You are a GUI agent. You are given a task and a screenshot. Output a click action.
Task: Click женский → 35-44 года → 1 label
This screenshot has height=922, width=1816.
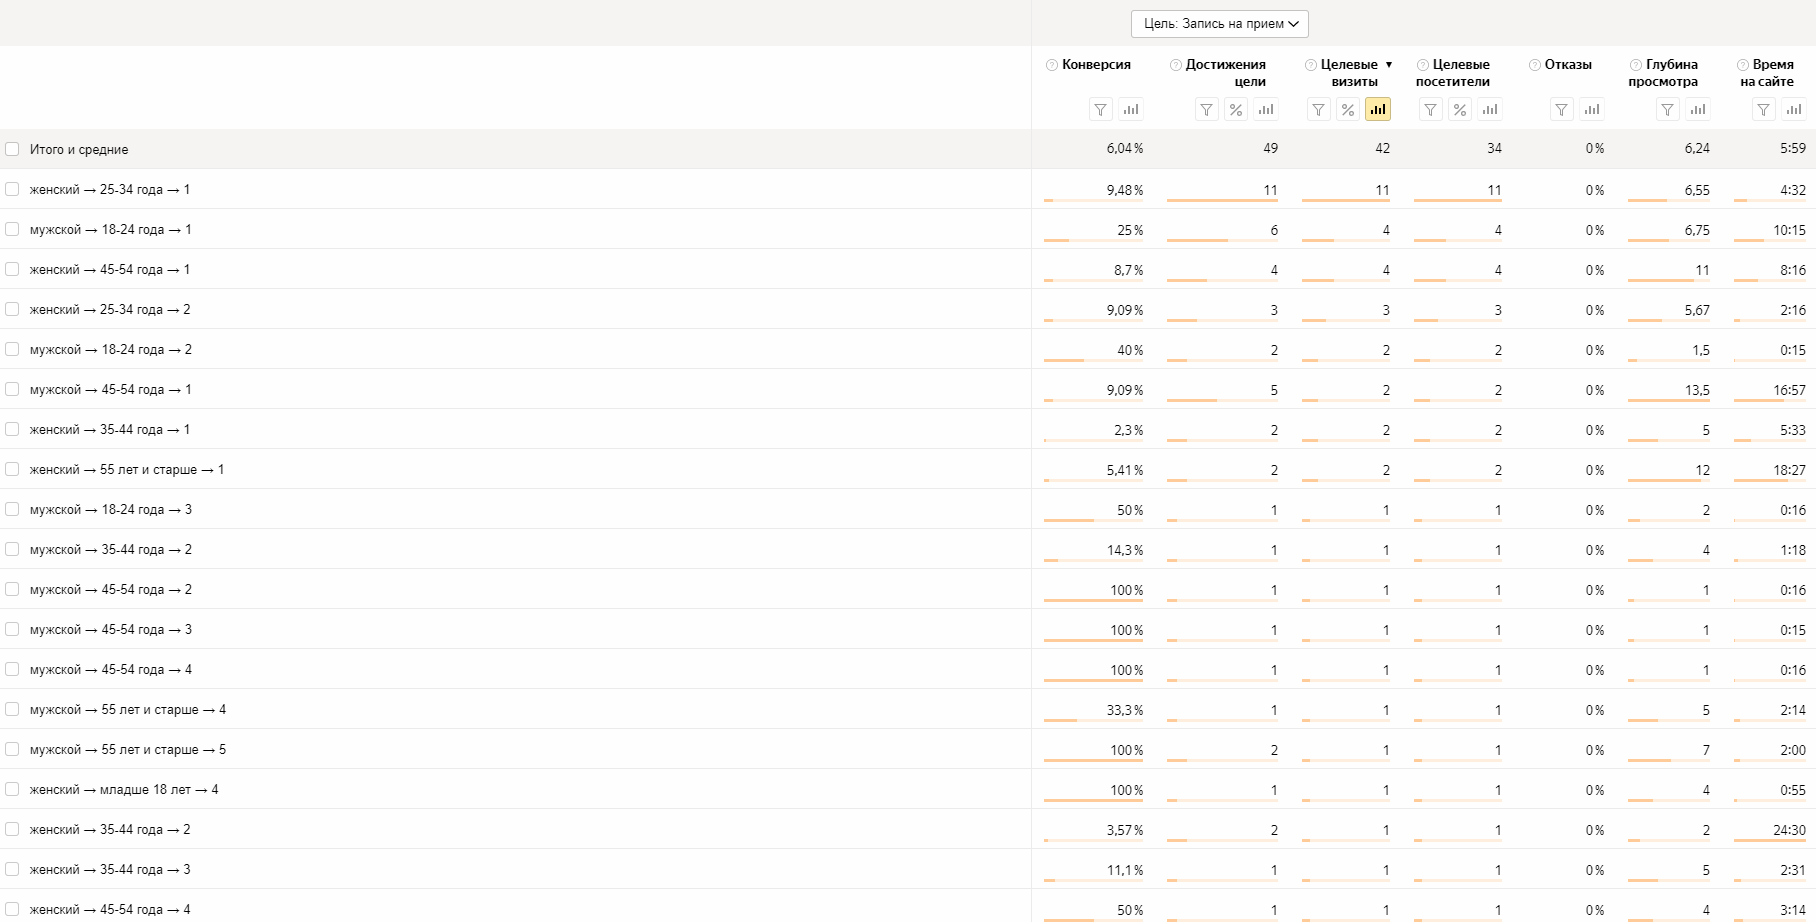coord(110,429)
